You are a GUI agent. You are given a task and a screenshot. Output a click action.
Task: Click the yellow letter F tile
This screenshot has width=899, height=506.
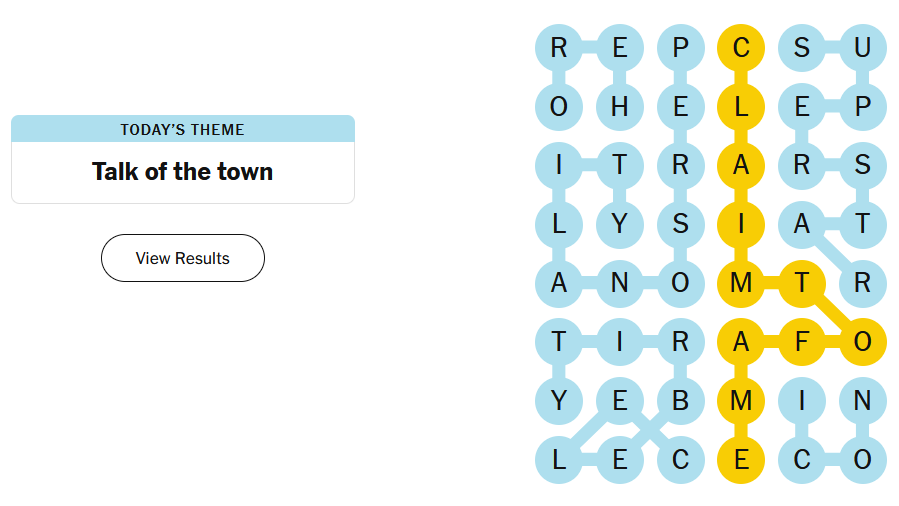coord(802,342)
